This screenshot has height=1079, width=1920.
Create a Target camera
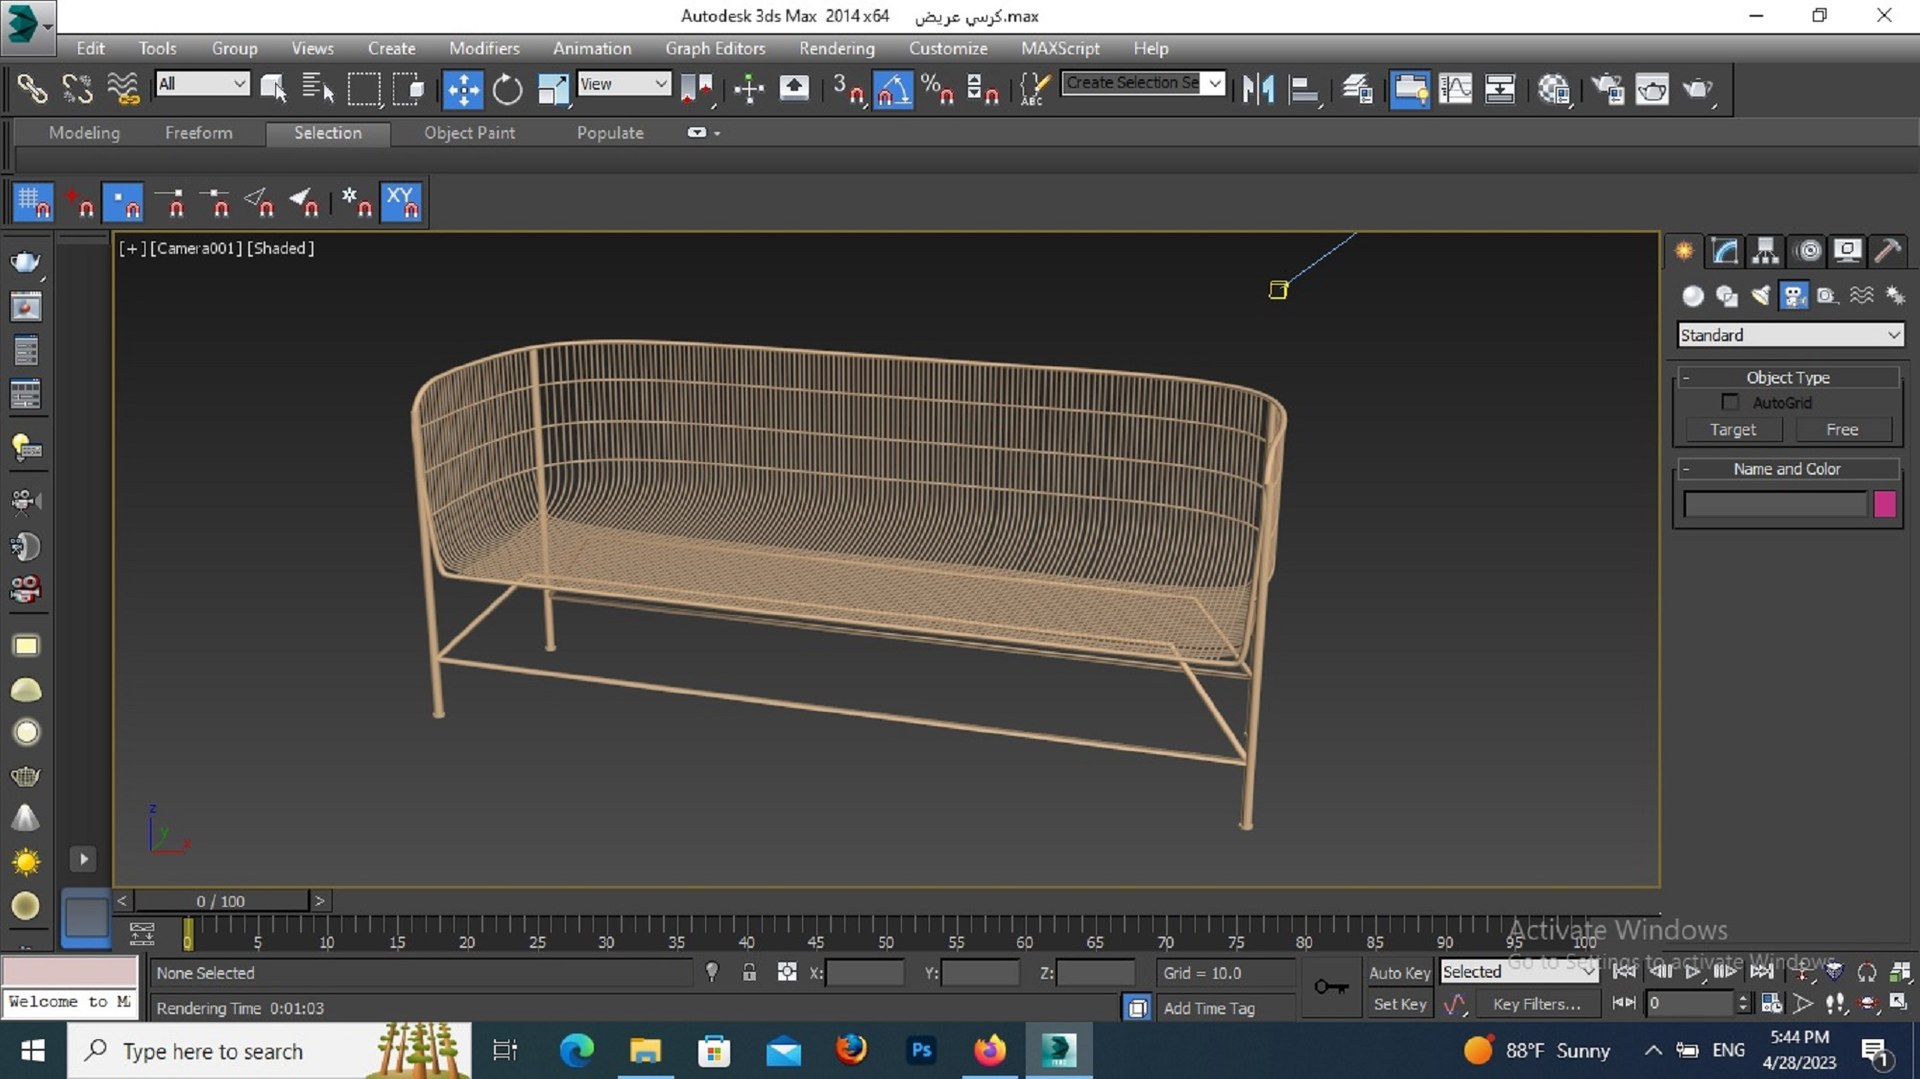(x=1733, y=429)
